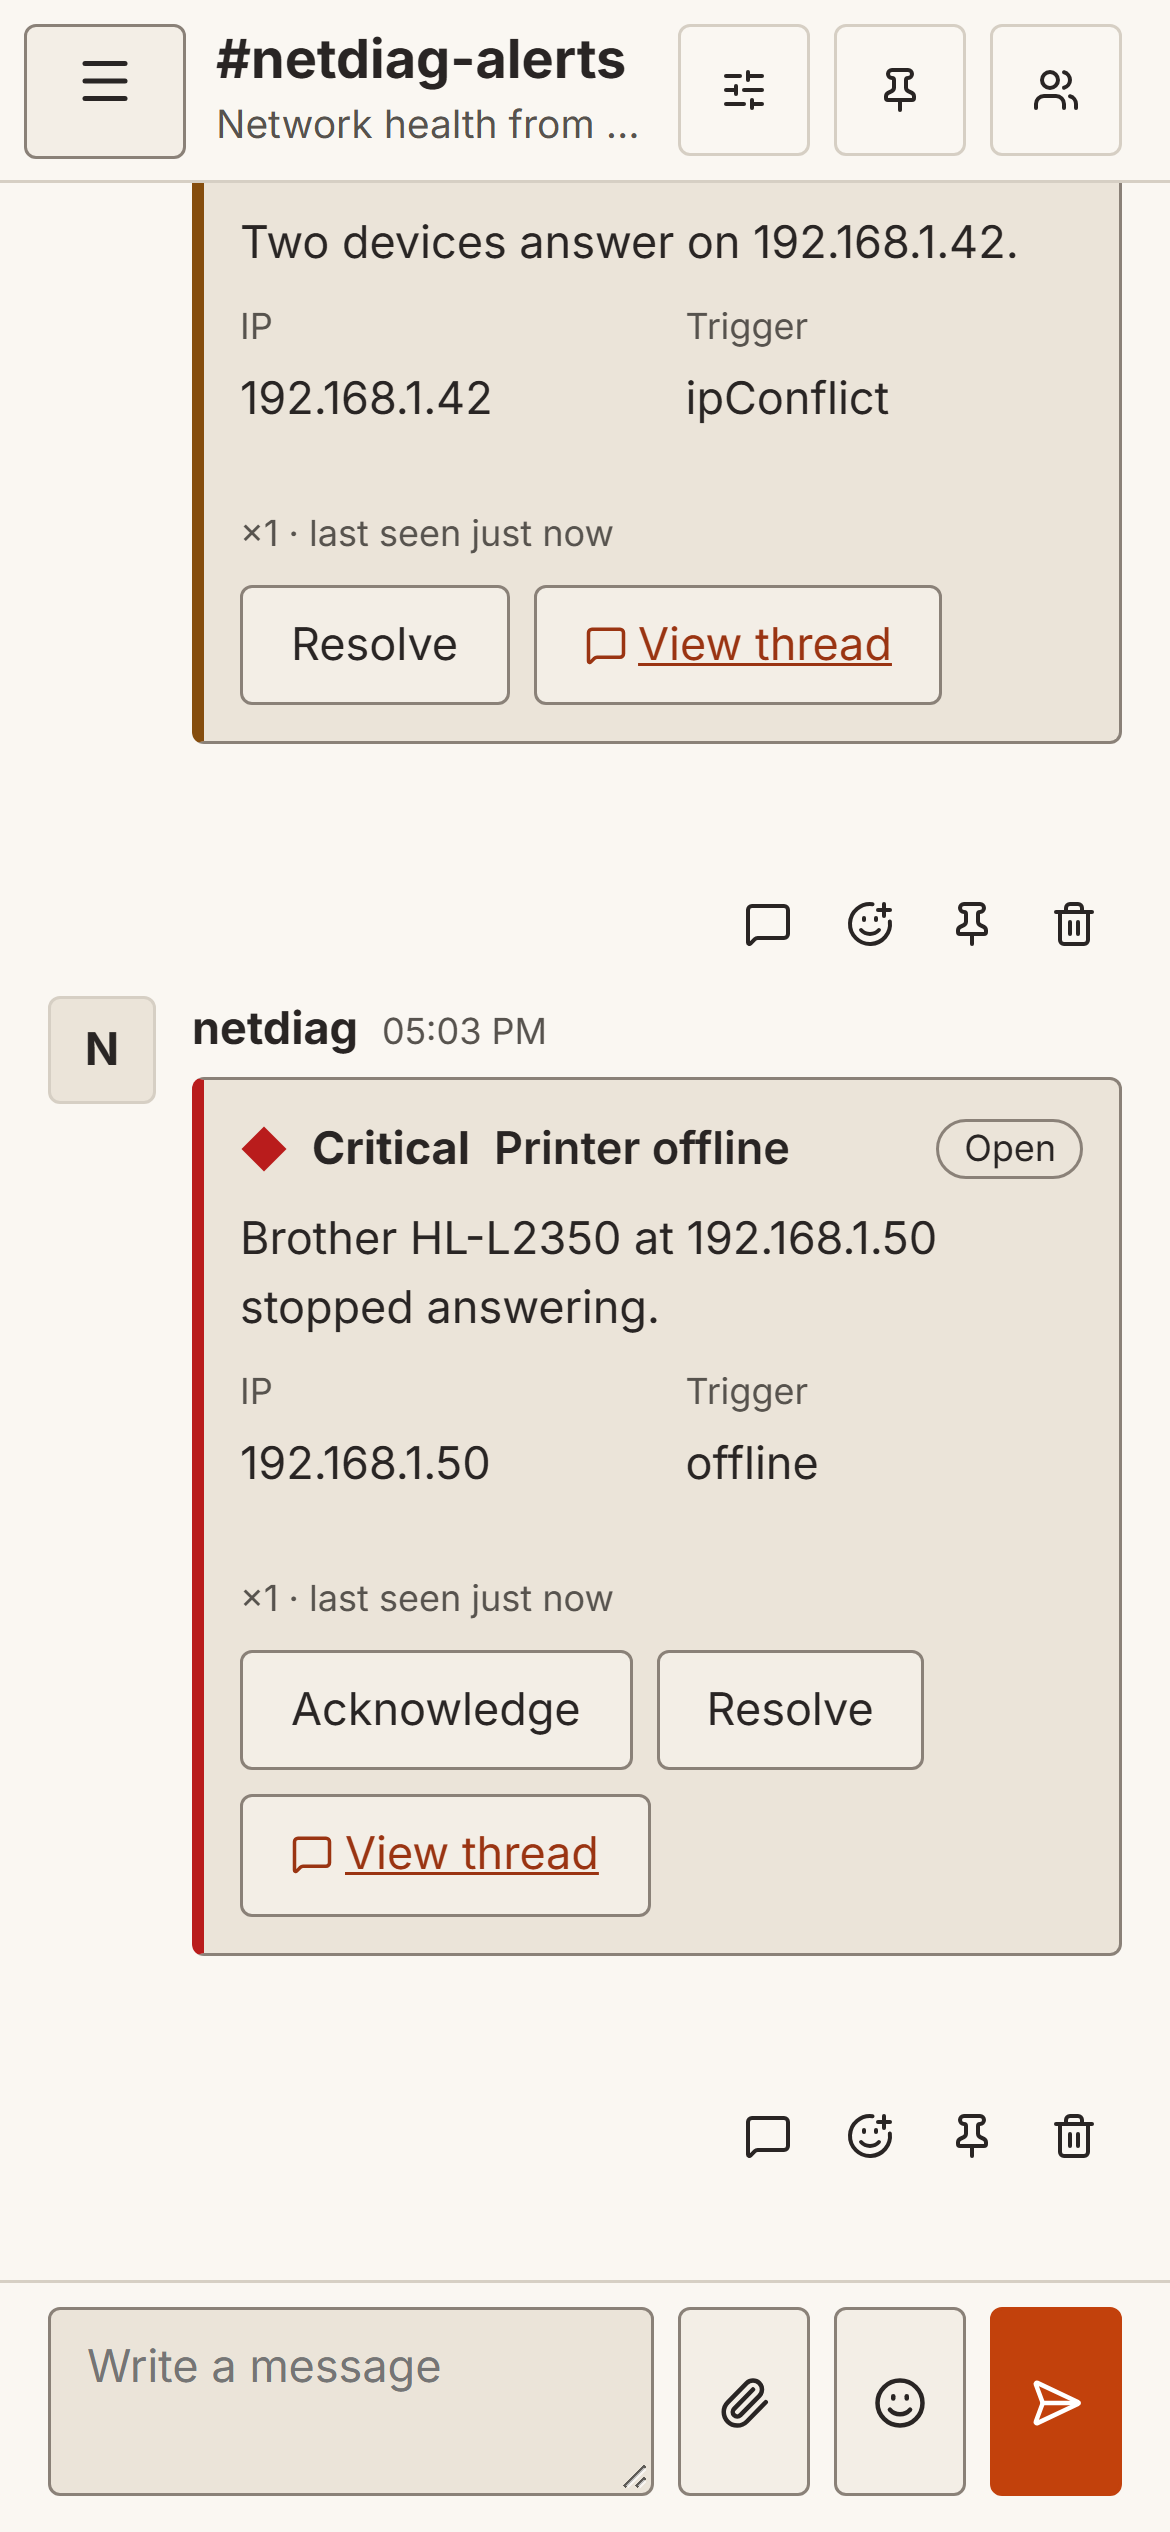The width and height of the screenshot is (1170, 2532).
Task: Delete the Printer offline alert message
Action: (x=1074, y=2136)
